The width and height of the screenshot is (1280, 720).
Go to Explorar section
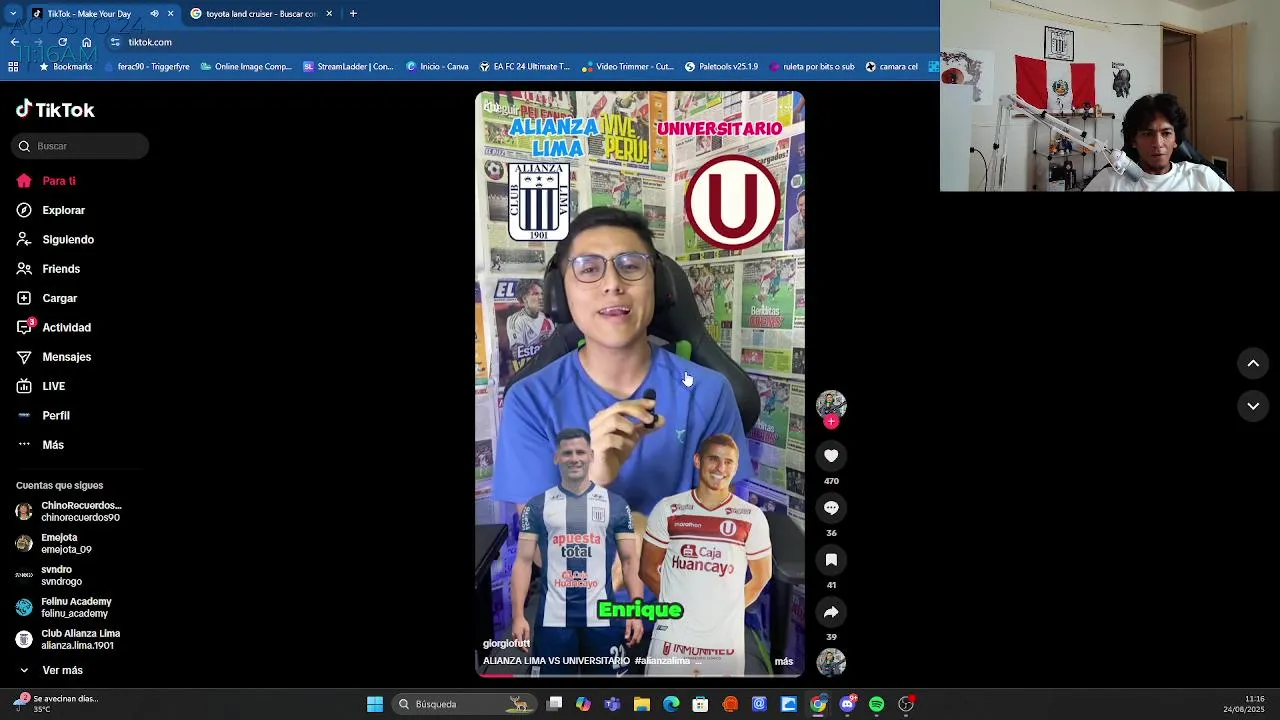[x=51, y=210]
